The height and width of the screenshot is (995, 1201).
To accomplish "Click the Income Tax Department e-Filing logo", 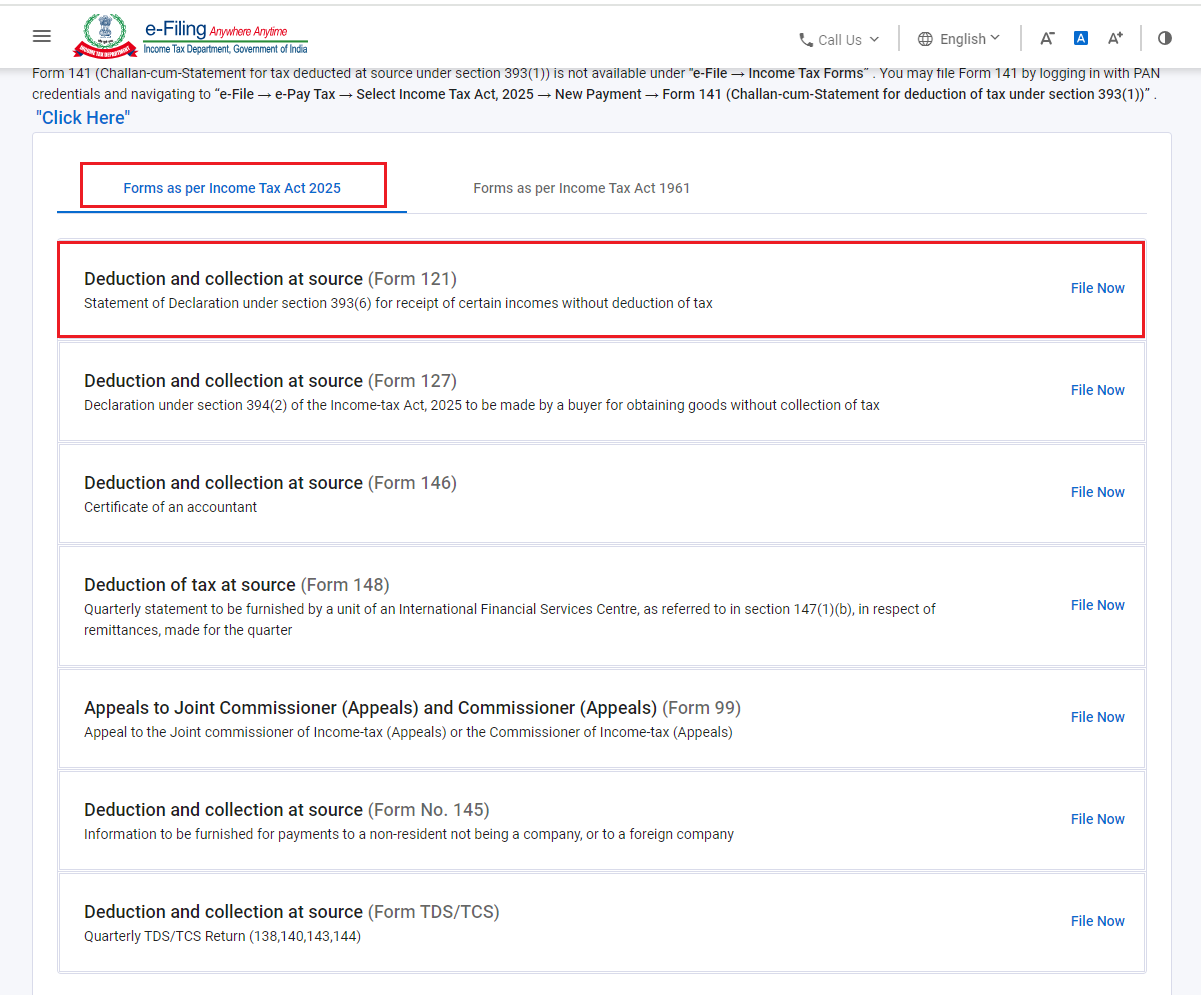I will [x=190, y=36].
